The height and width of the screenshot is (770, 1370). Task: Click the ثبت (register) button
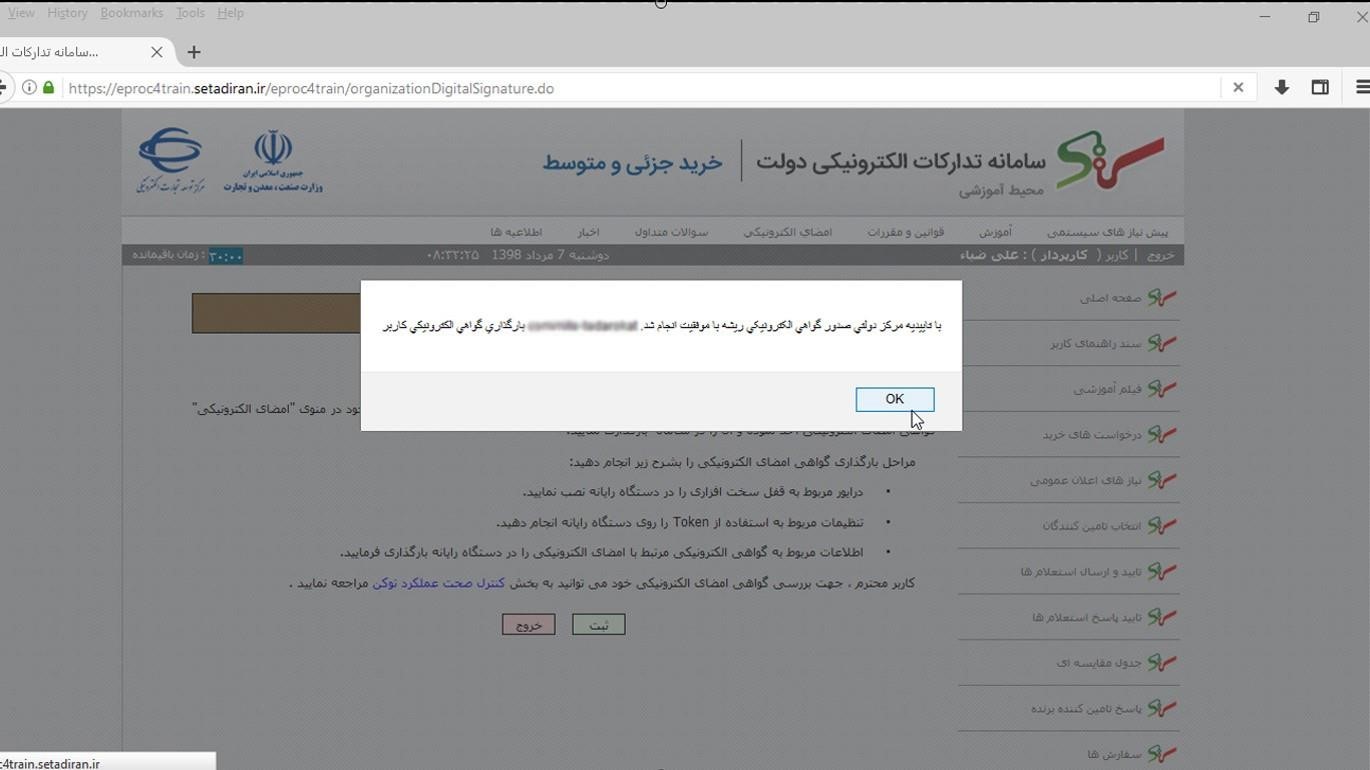598,625
